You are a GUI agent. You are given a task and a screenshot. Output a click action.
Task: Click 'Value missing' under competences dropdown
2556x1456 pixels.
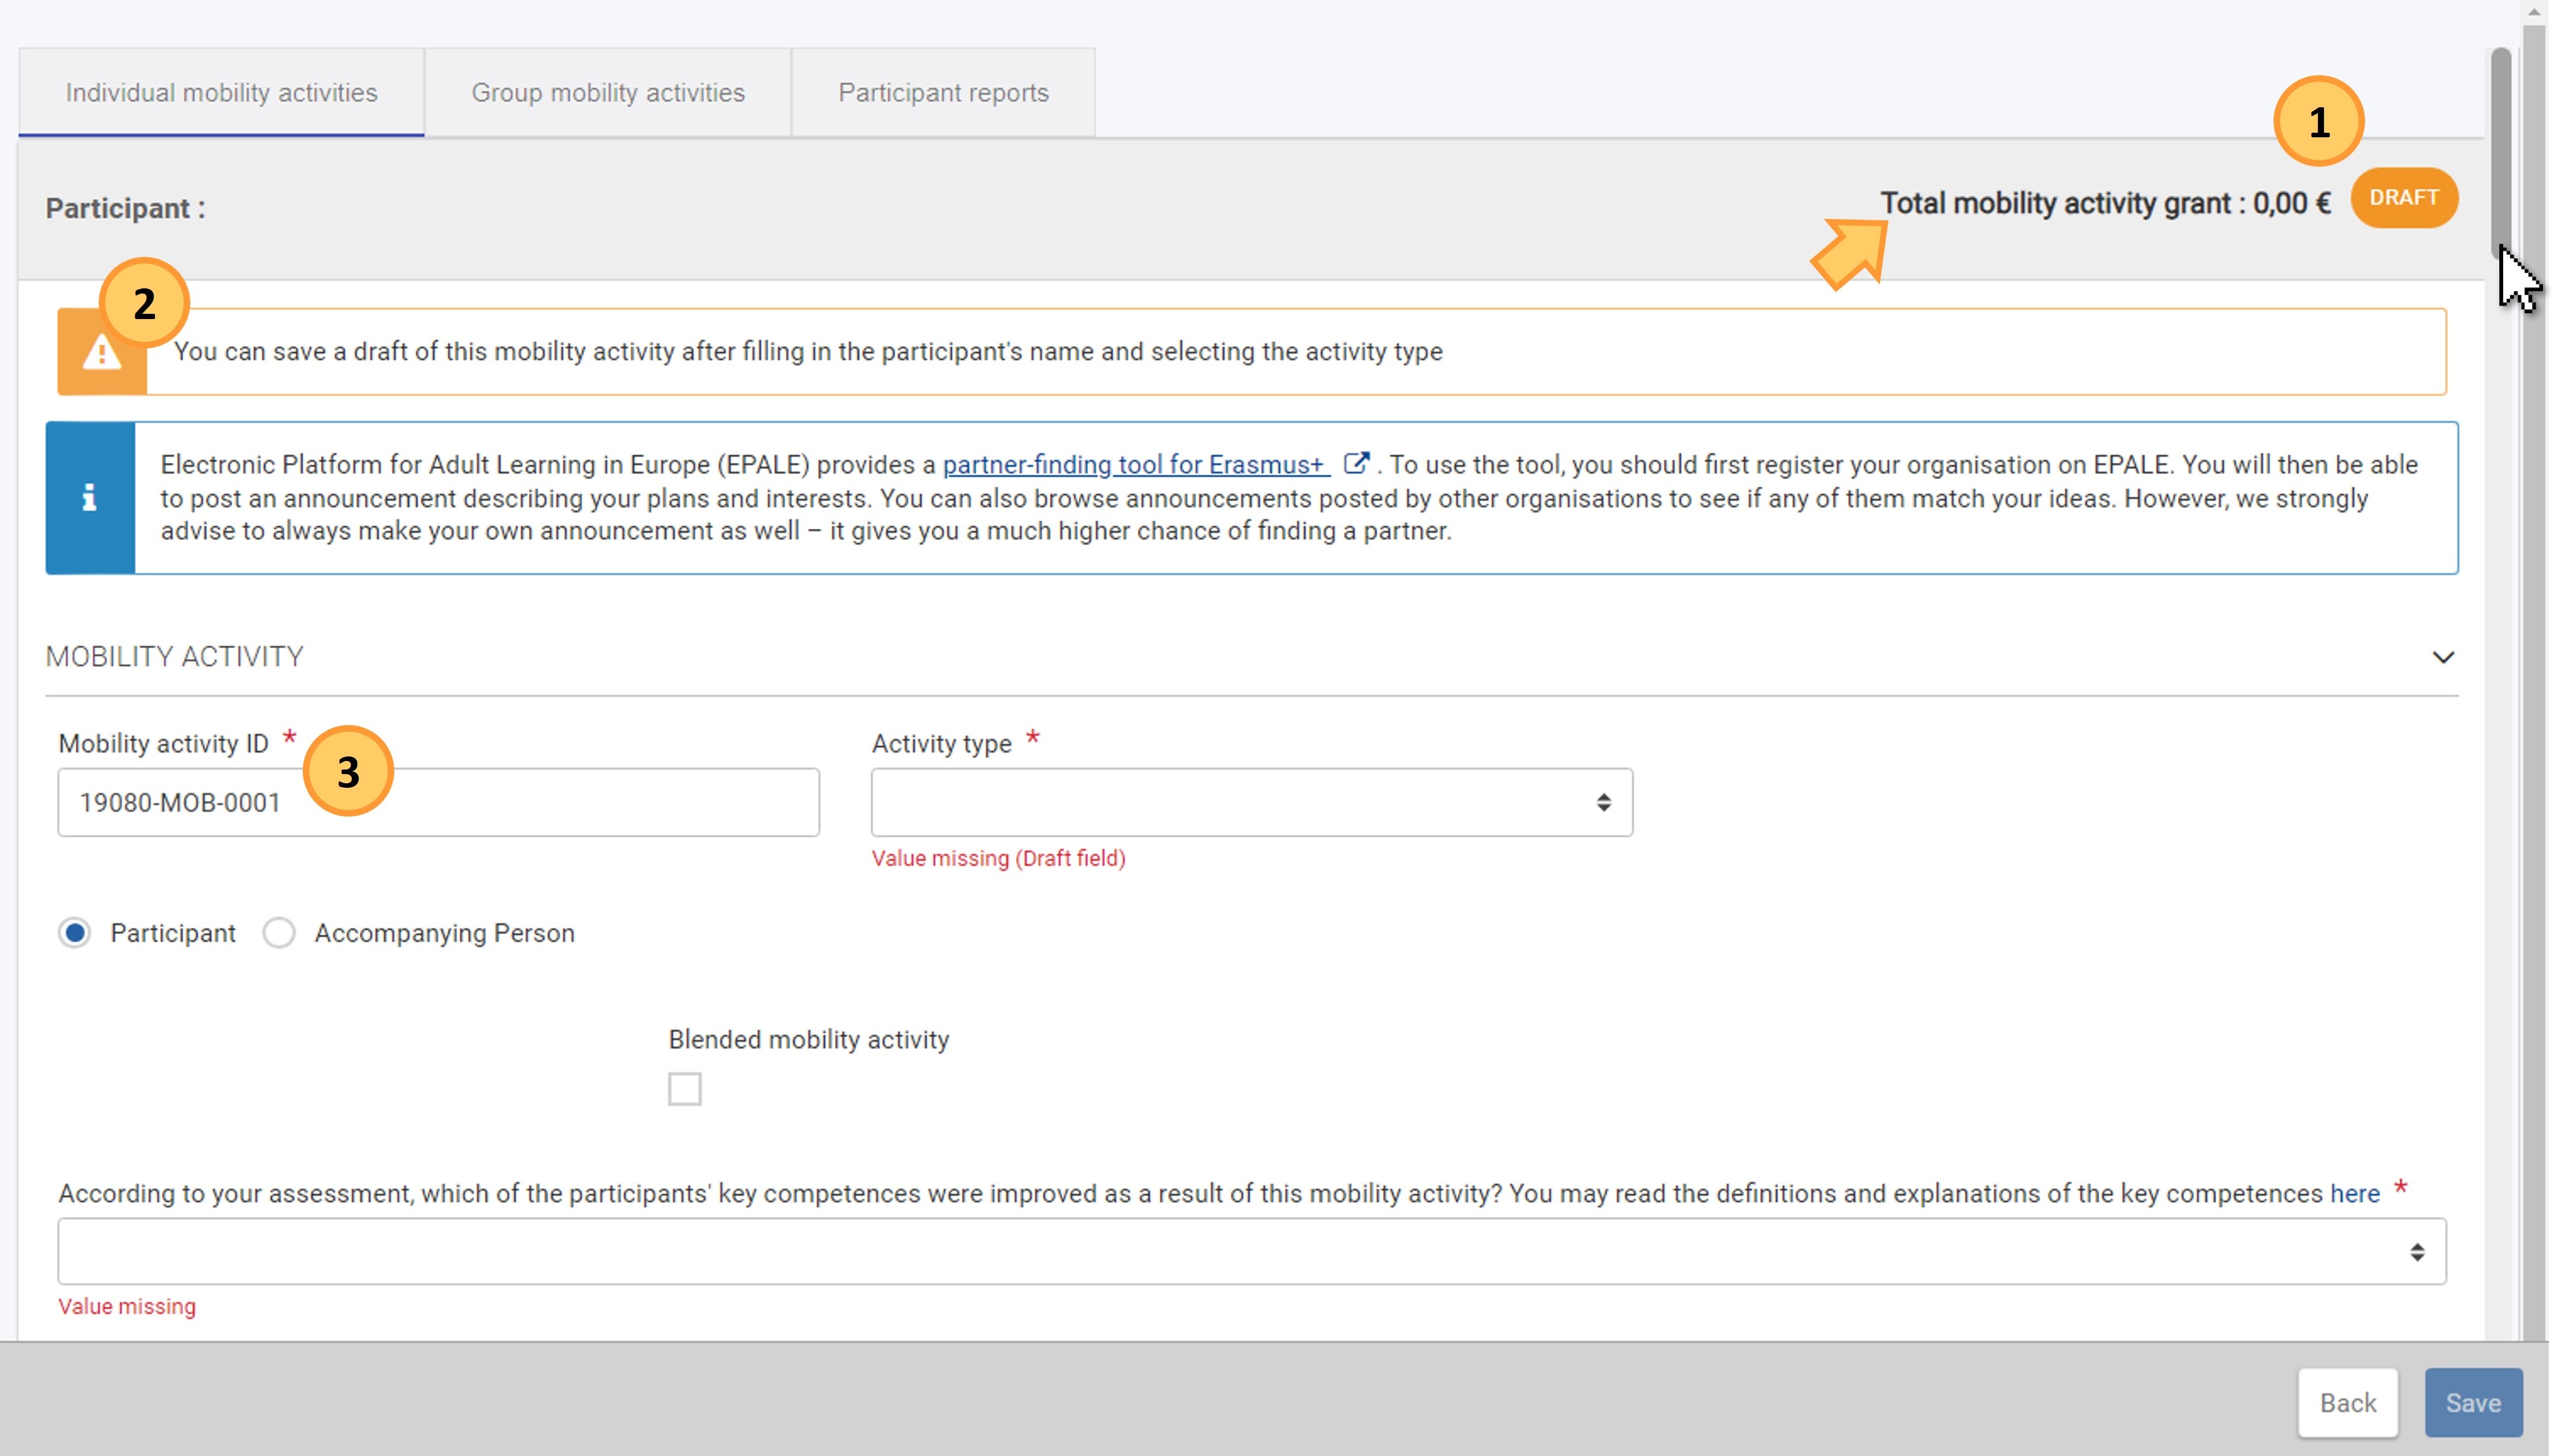tap(127, 1306)
